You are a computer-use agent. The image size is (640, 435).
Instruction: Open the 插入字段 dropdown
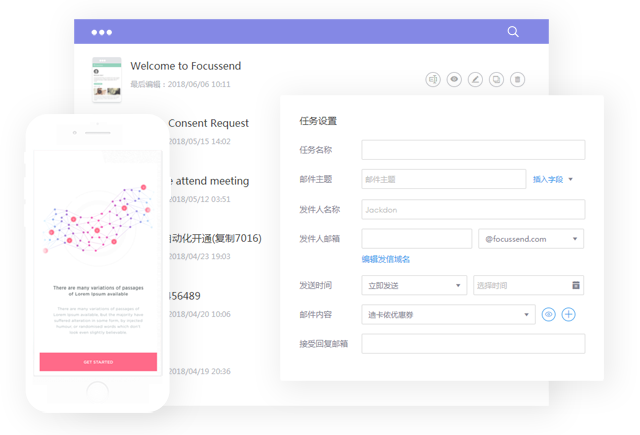[x=553, y=179]
